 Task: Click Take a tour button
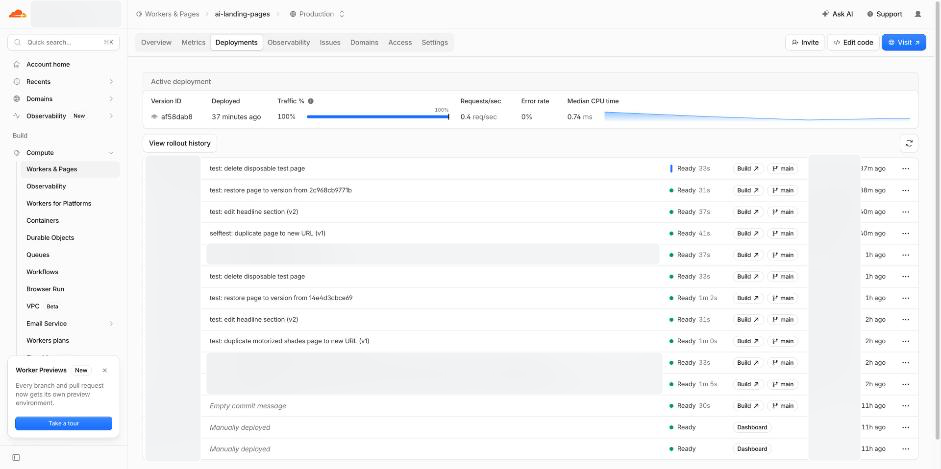(64, 423)
